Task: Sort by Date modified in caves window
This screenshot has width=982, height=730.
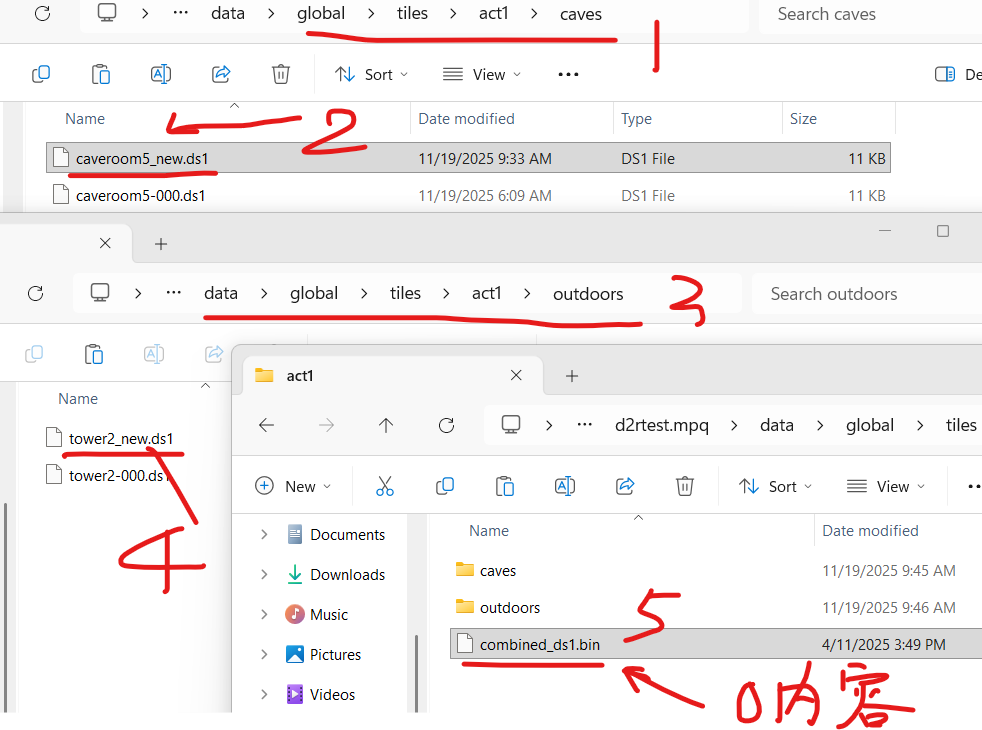Action: (466, 118)
